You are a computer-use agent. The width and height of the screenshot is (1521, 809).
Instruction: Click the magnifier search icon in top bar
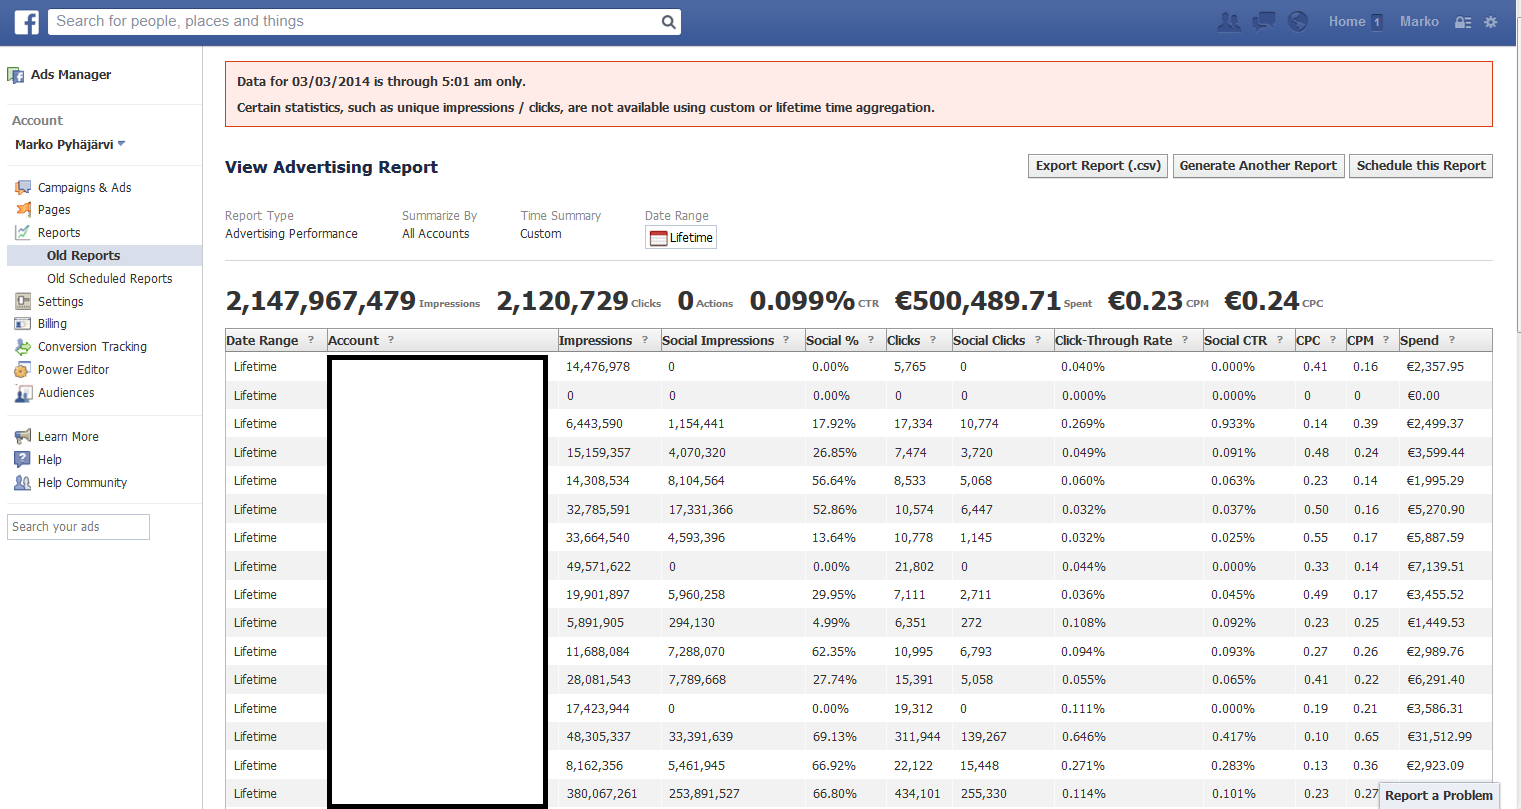pos(668,22)
